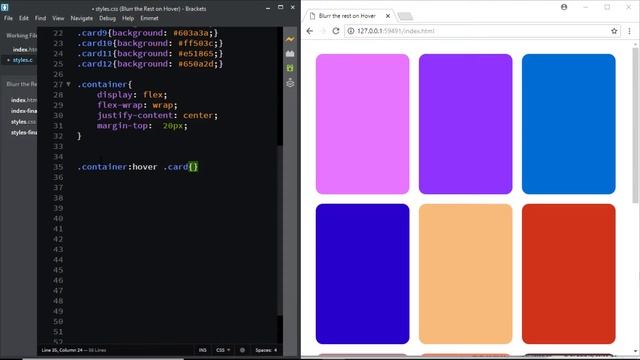Click the purple card in the browser page
Viewport: 640px width, 360px height.
pos(465,124)
